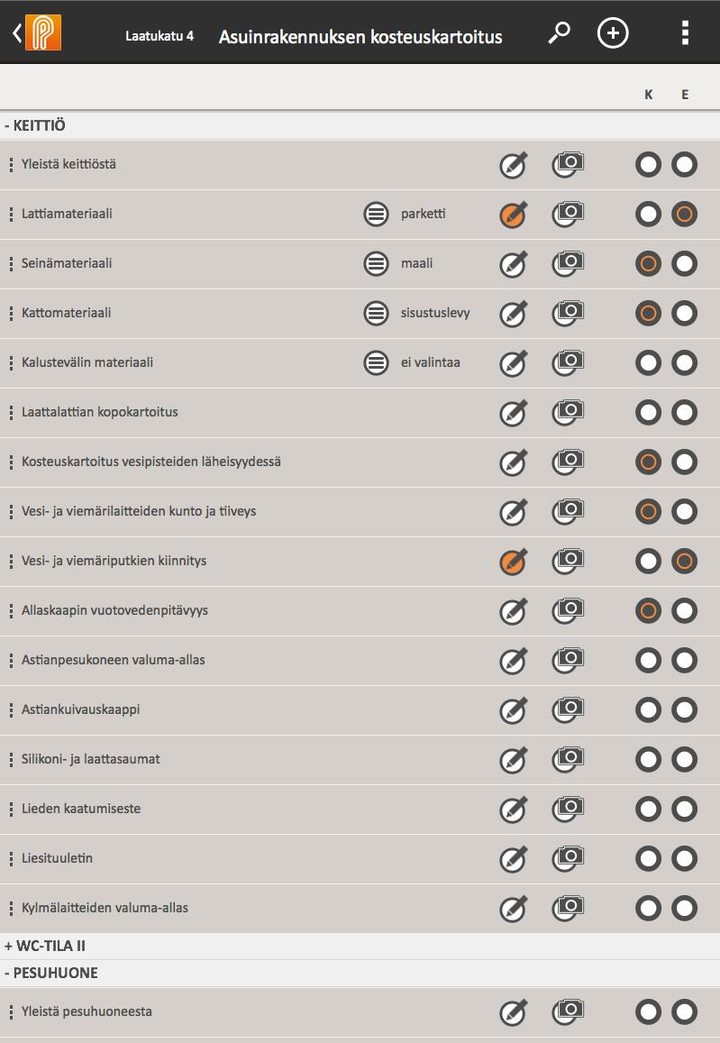Select the K radio on Kattomateriaali row
This screenshot has width=720, height=1043.
648,313
